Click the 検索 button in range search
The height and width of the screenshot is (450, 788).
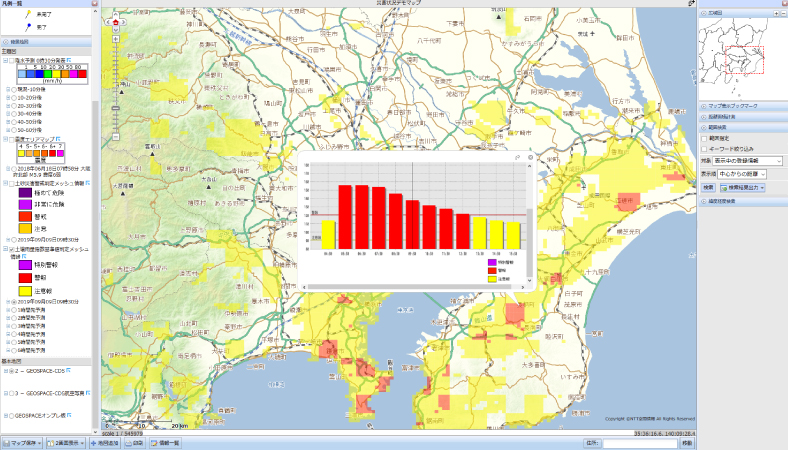click(x=708, y=188)
